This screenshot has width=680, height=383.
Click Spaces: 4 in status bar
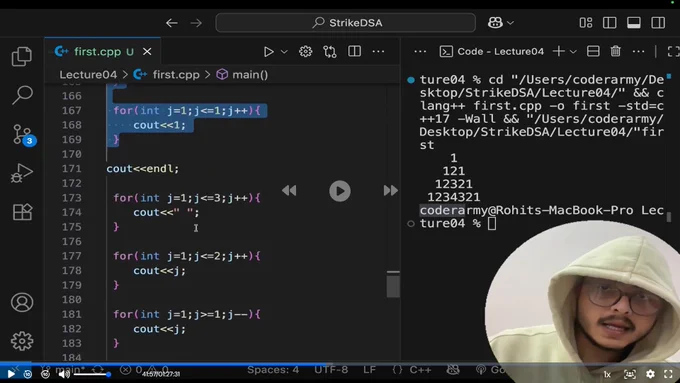(273, 370)
